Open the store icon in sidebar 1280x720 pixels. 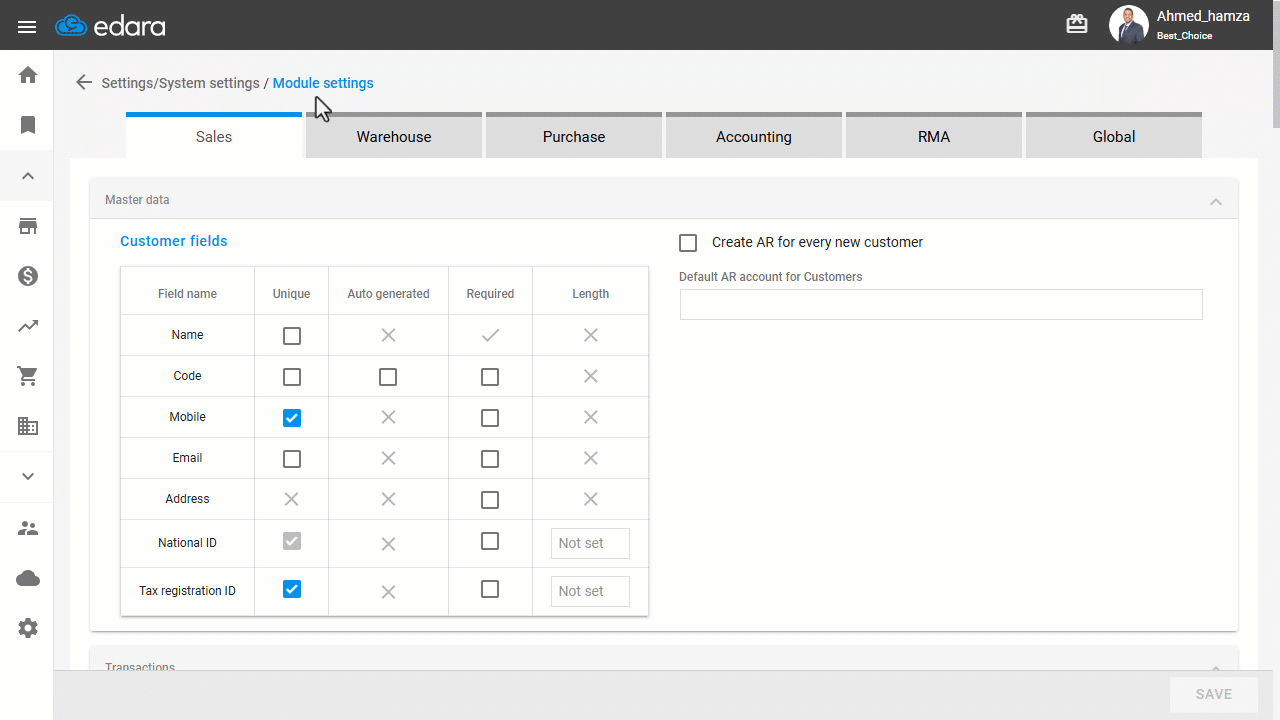(x=28, y=226)
